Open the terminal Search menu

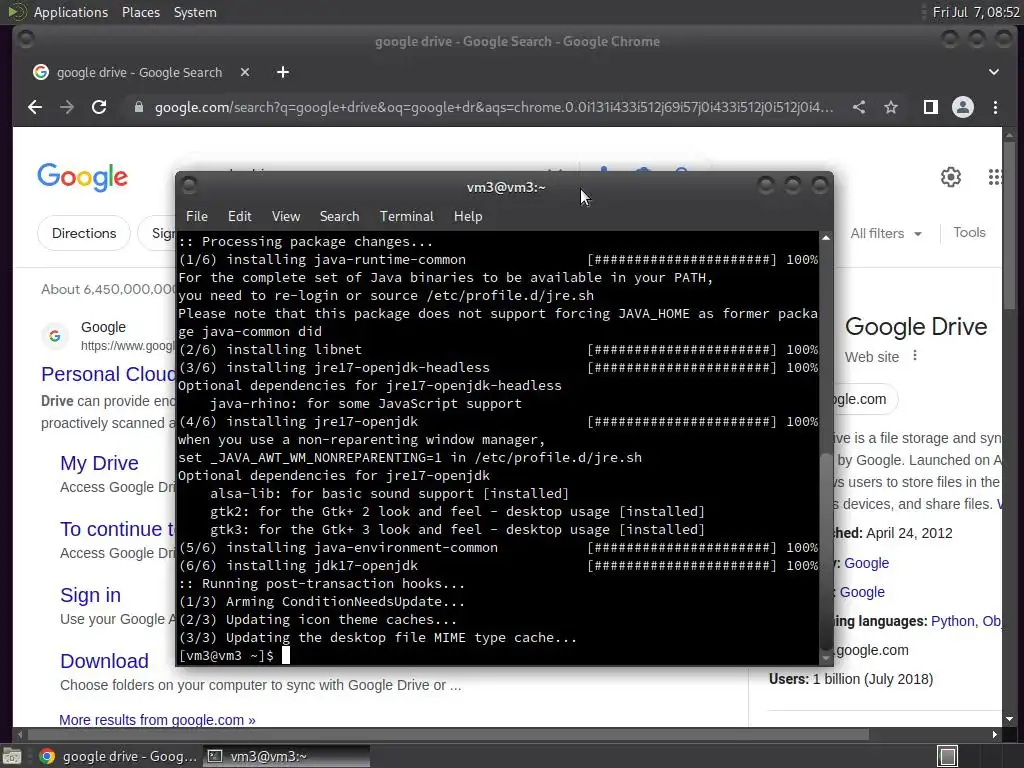[x=339, y=216]
